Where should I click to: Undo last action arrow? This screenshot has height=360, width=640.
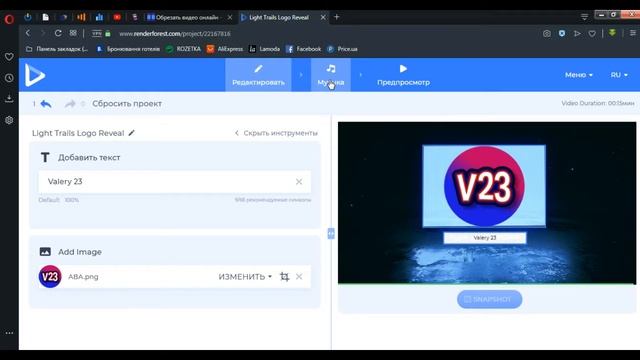(x=46, y=104)
